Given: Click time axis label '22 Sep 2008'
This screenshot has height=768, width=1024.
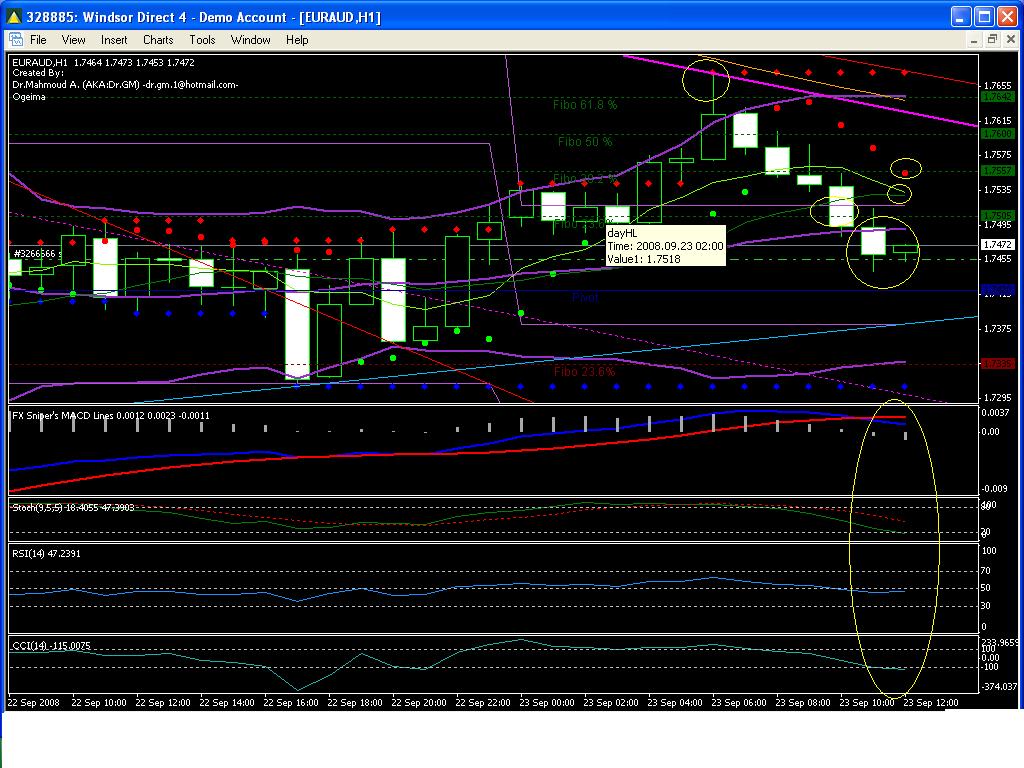Looking at the screenshot, I should (33, 703).
